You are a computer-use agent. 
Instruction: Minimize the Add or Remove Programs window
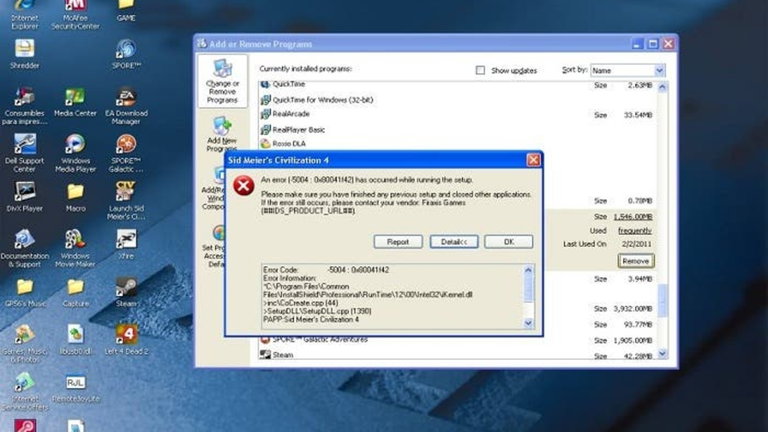click(x=637, y=44)
